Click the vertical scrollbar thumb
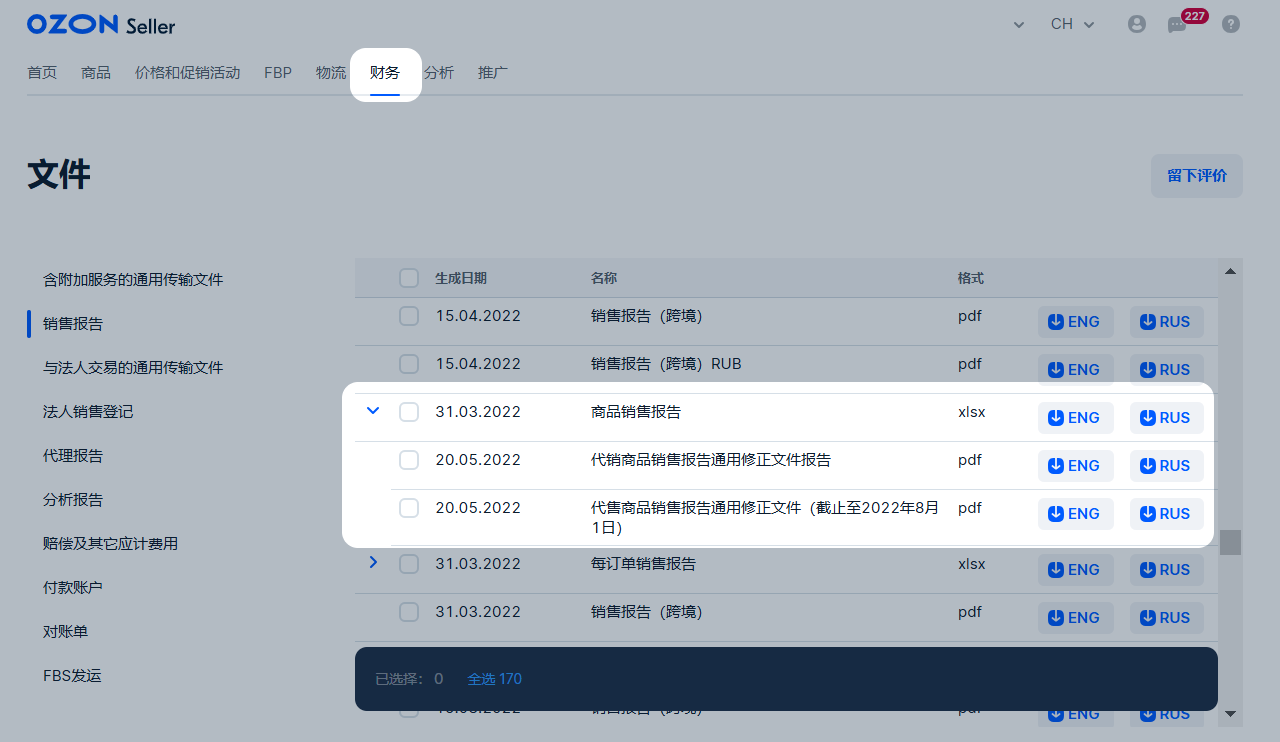1280x742 pixels. [x=1231, y=542]
